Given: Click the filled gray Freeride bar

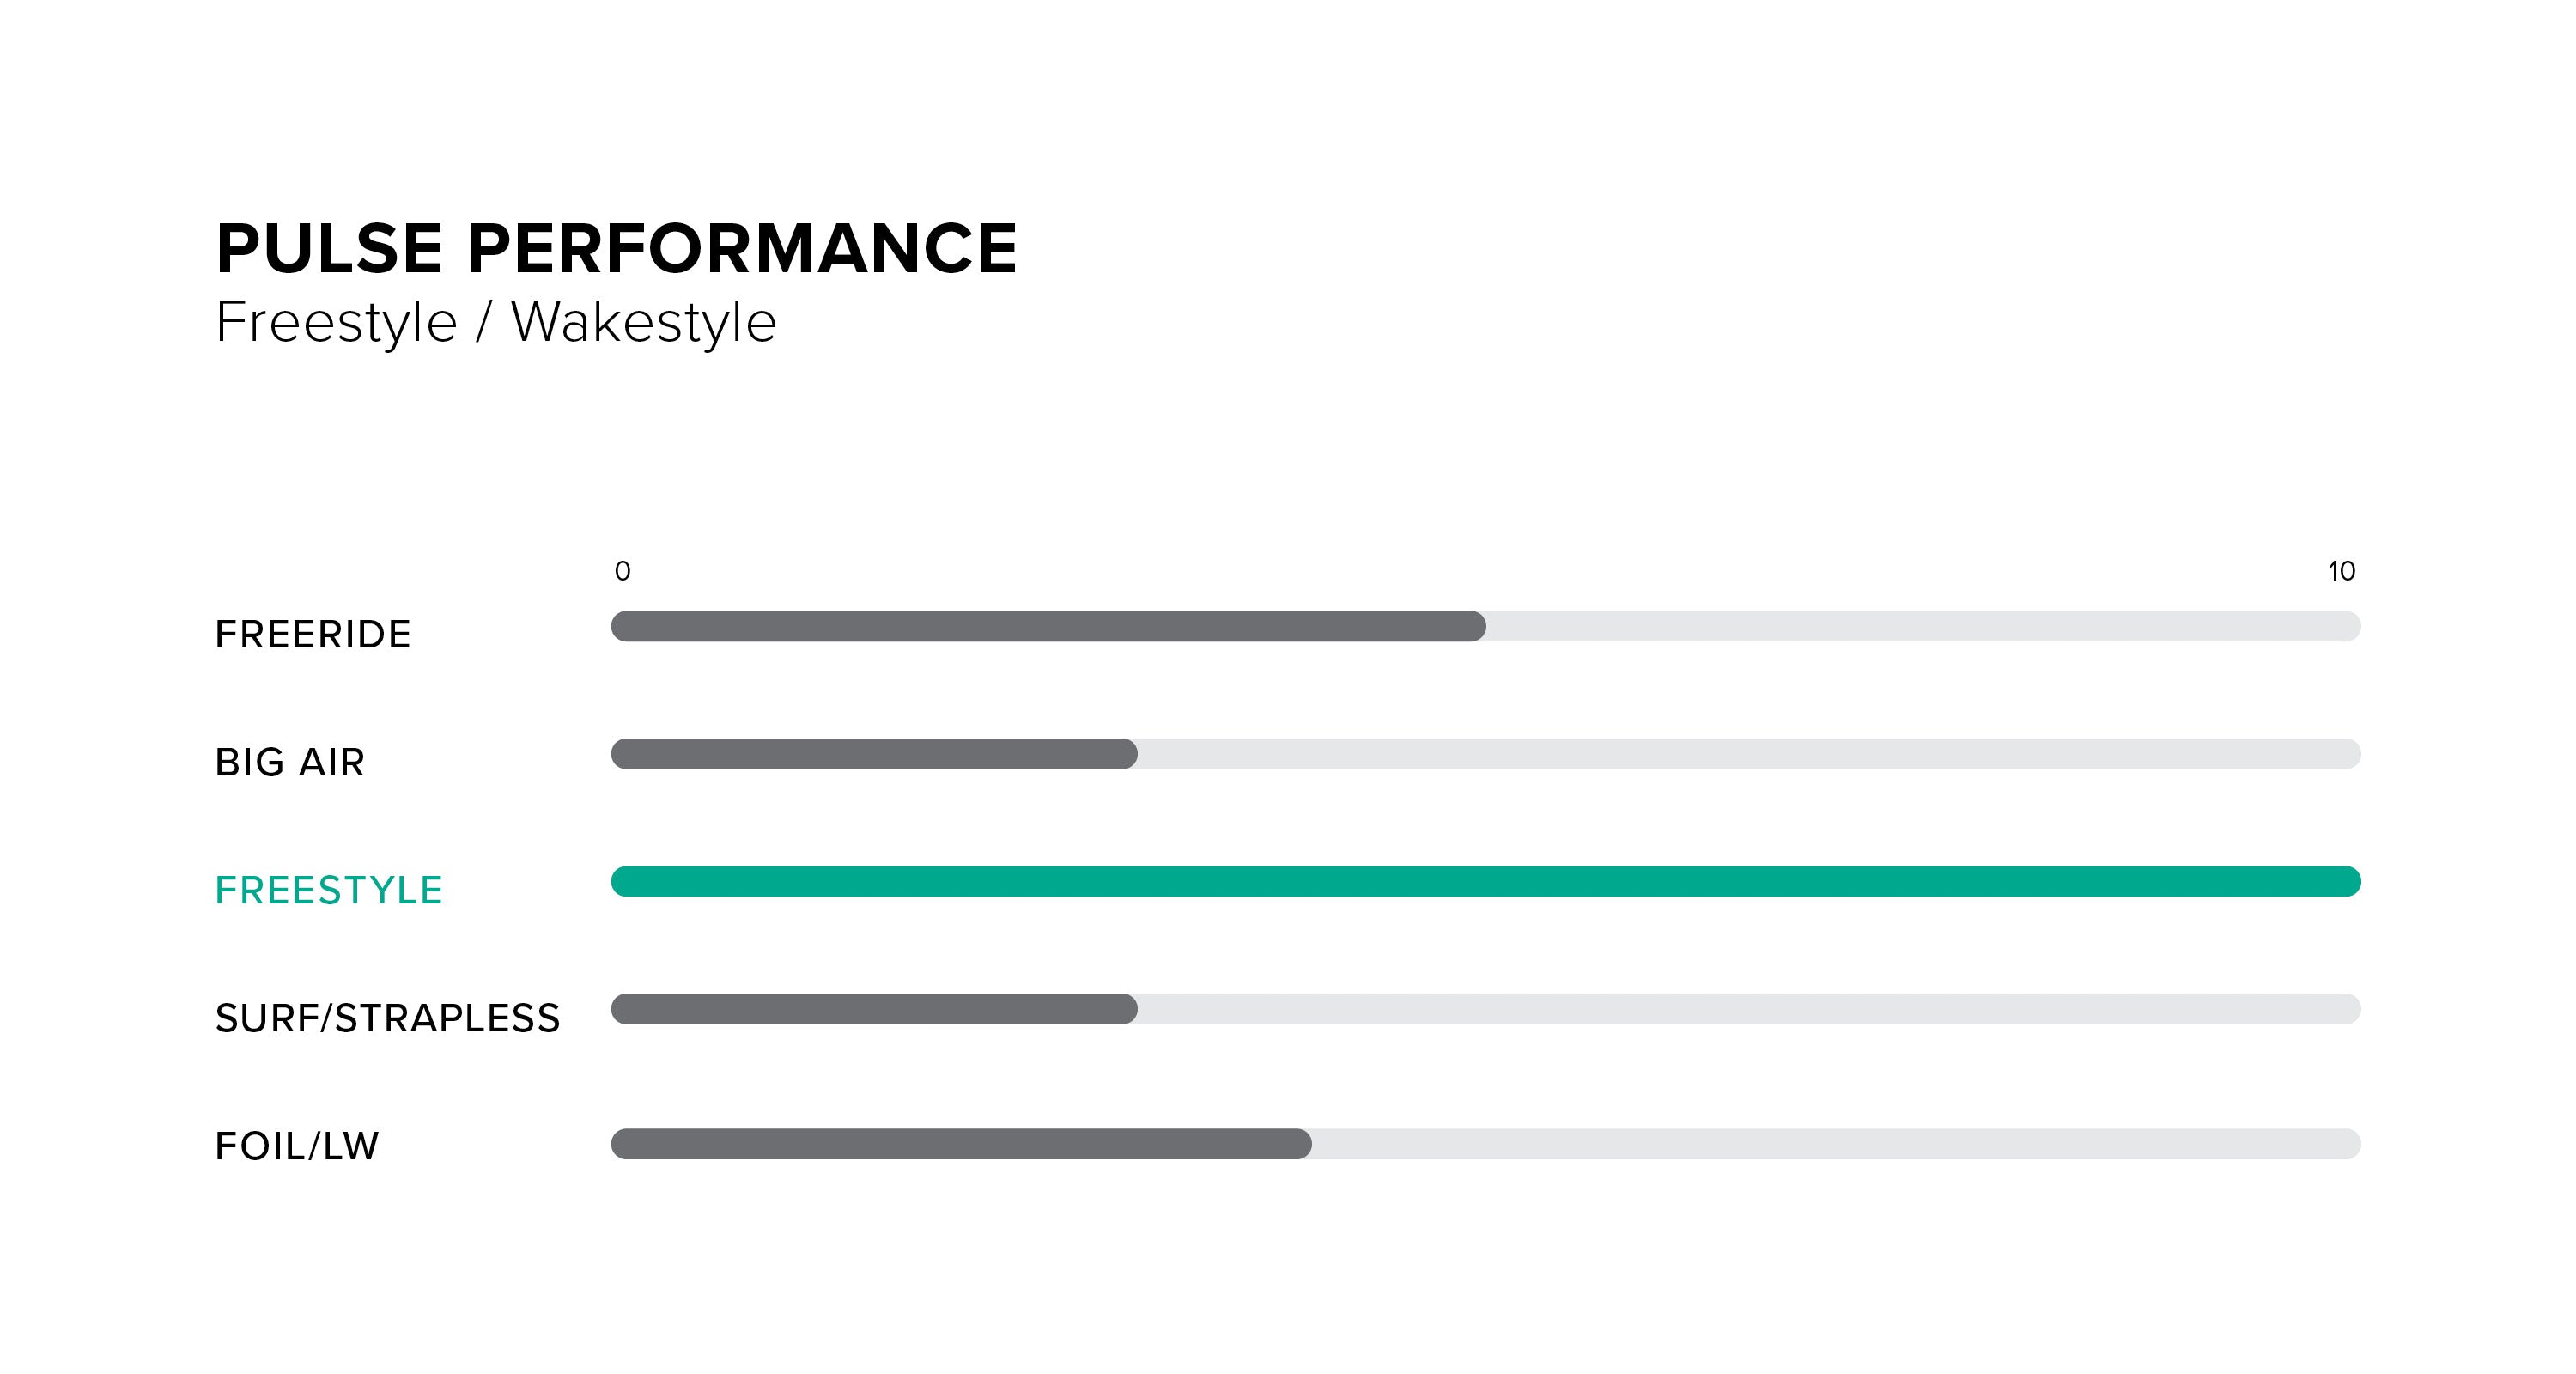Looking at the screenshot, I should click(1048, 626).
